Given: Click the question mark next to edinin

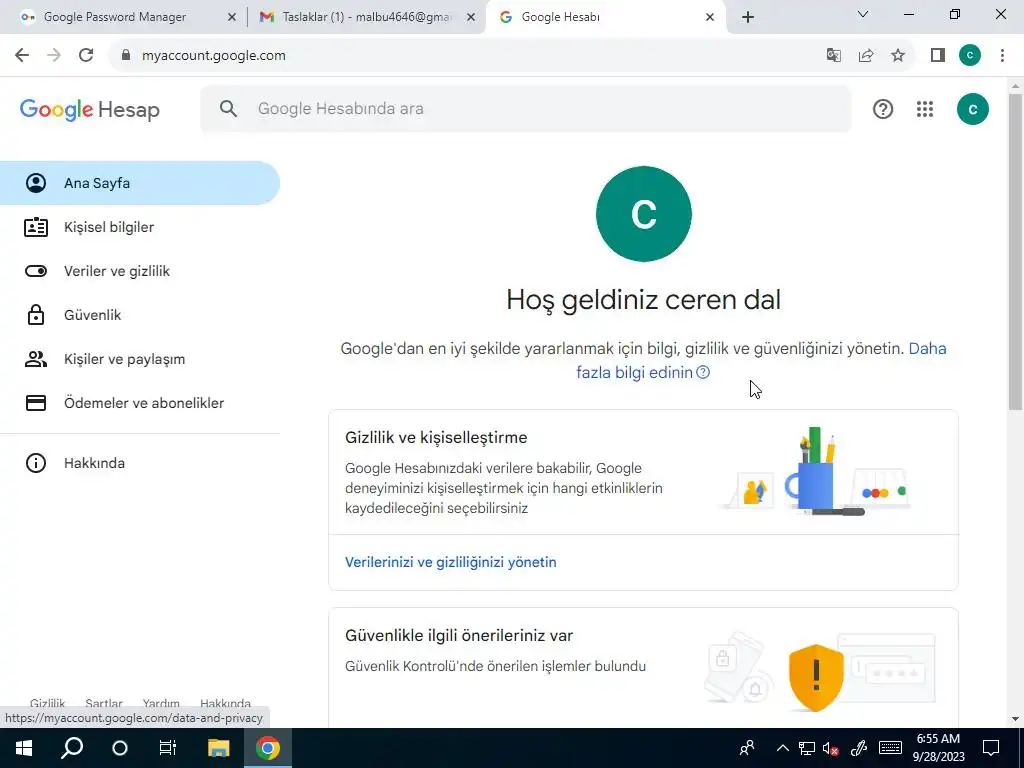Looking at the screenshot, I should [x=703, y=372].
